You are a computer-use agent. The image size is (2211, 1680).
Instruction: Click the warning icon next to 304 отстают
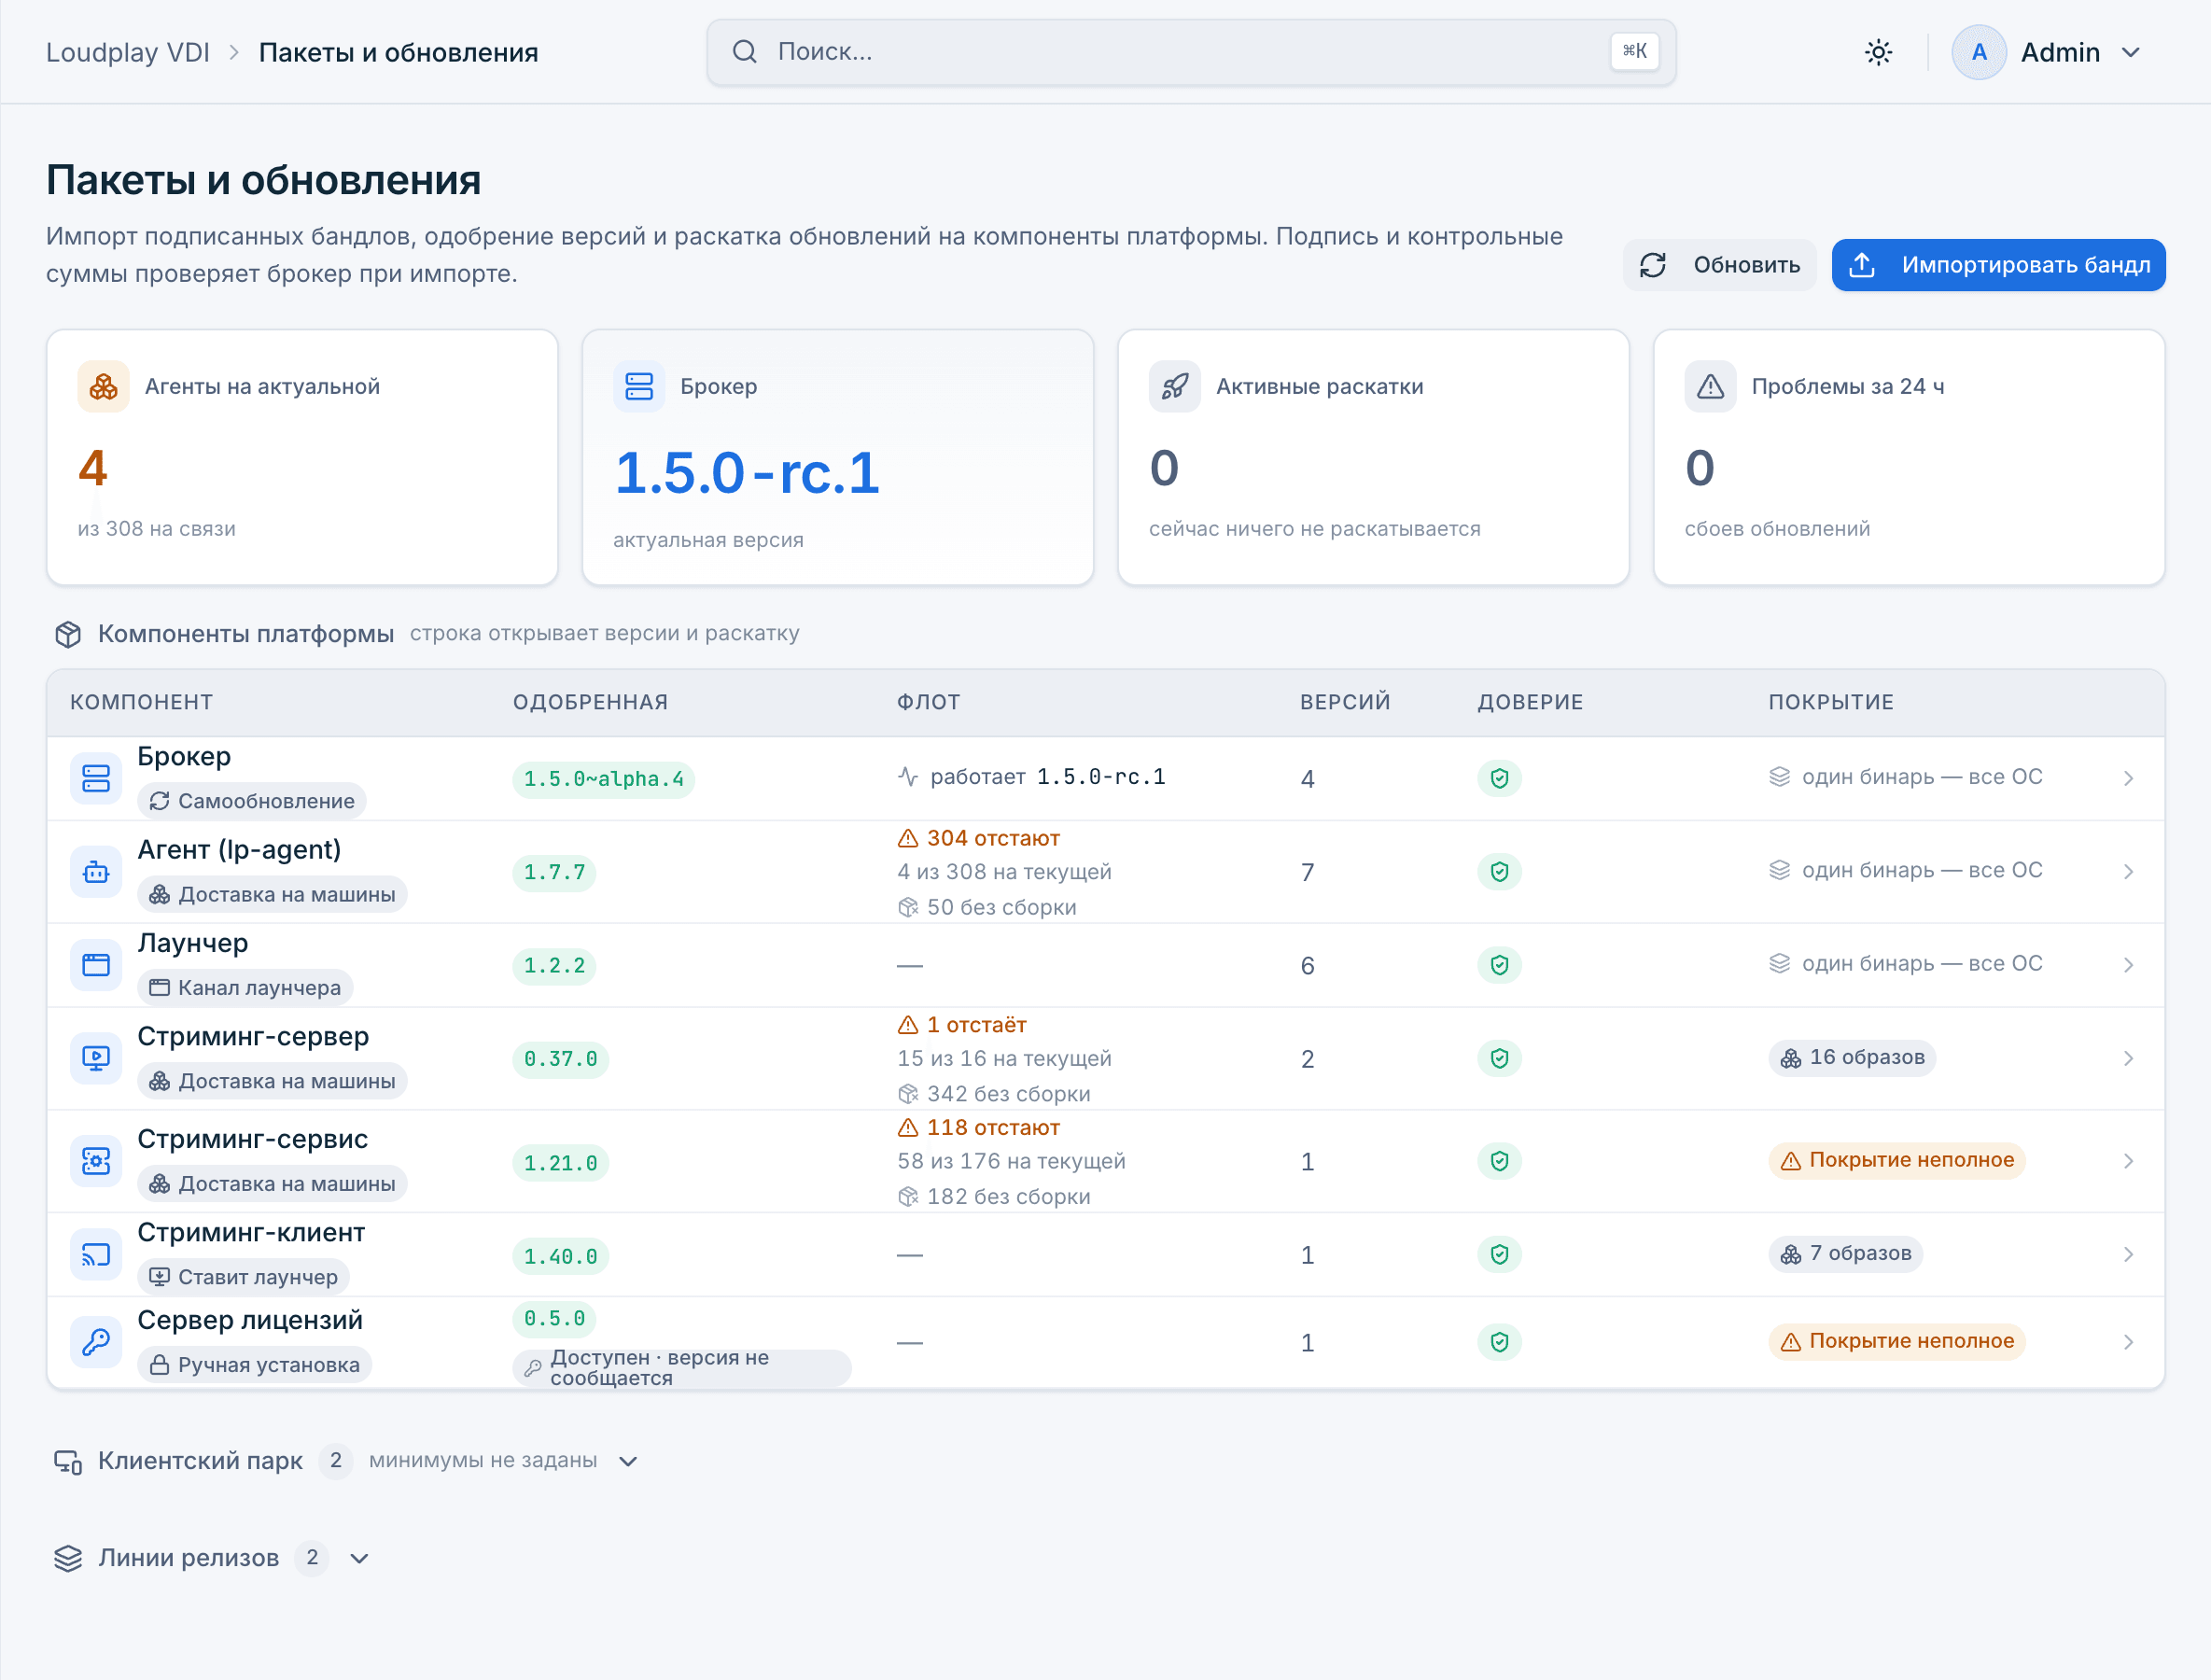click(908, 838)
